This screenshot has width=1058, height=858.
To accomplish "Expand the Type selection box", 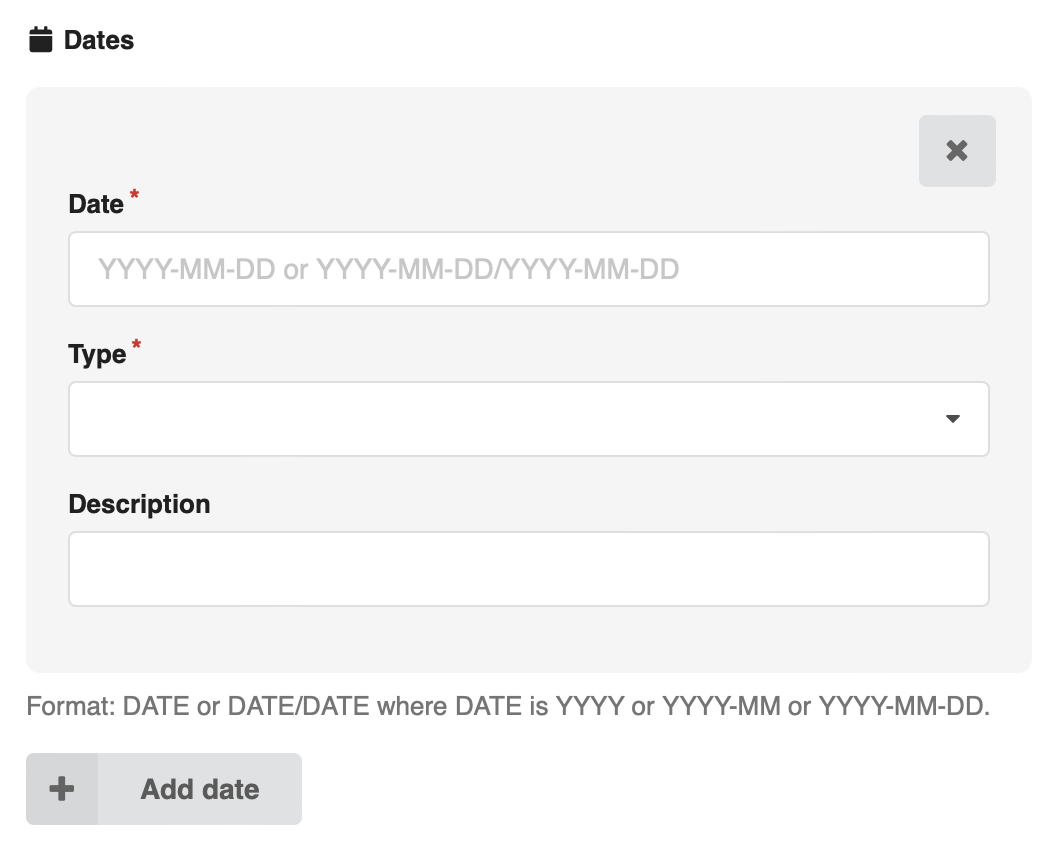I will pyautogui.click(x=529, y=419).
